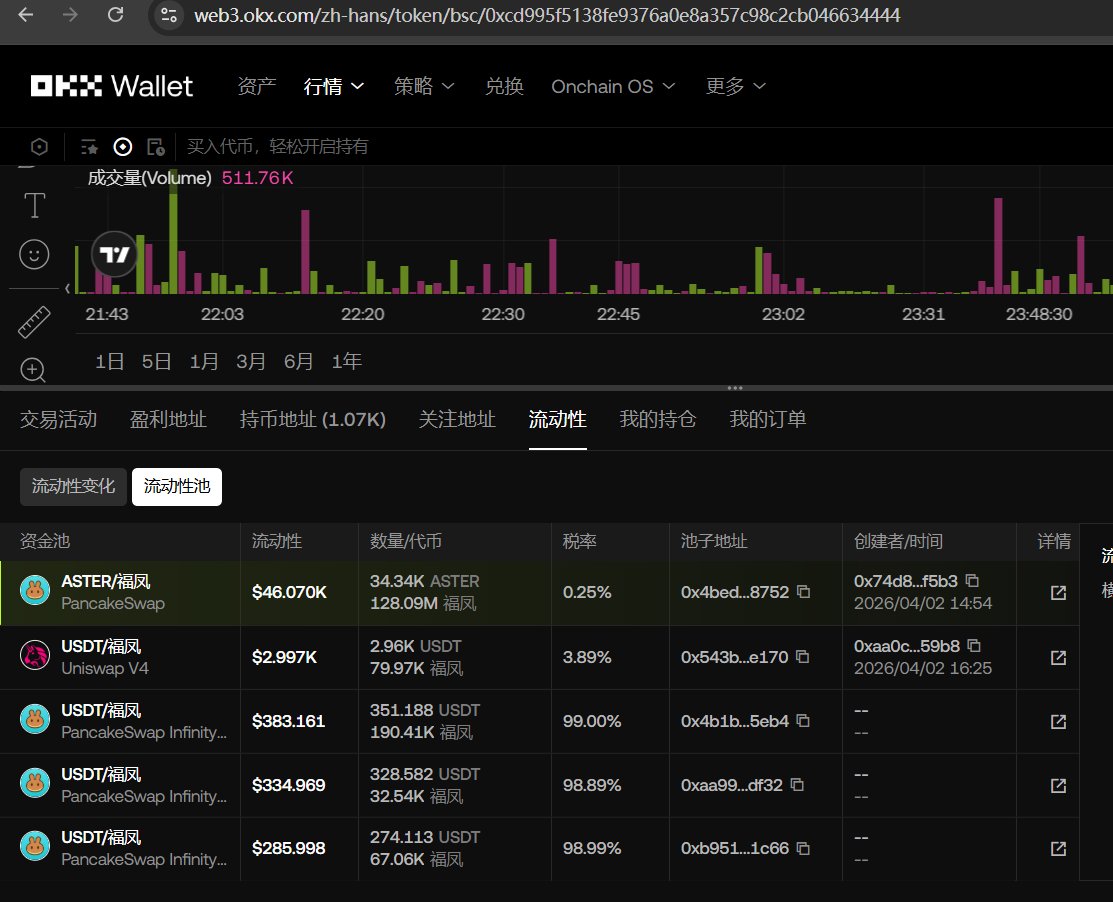Copy pool address 0xb951...1c66
Screen dimensions: 1113x902
pos(804,848)
